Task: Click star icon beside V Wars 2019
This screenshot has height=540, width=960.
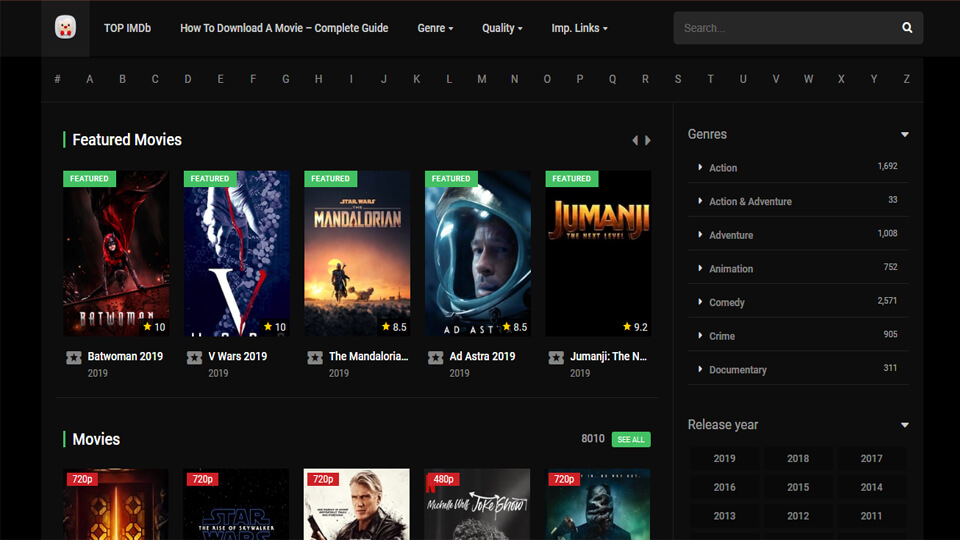Action: 194,357
